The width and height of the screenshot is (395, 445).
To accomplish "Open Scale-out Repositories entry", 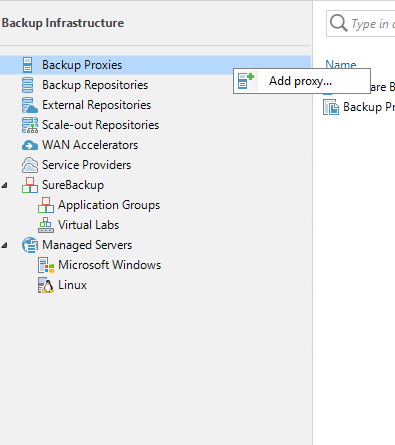I will 100,125.
